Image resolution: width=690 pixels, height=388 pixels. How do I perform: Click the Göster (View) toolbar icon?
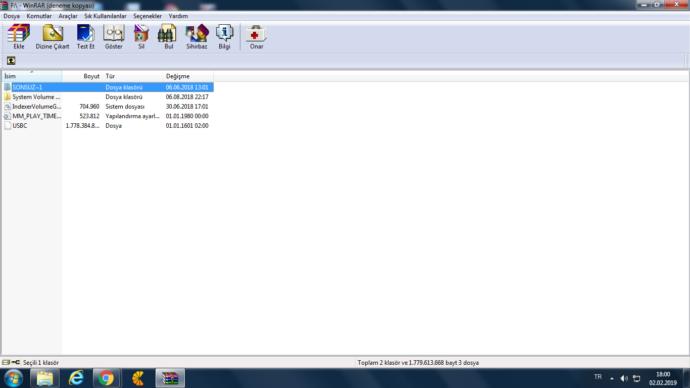tap(114, 33)
